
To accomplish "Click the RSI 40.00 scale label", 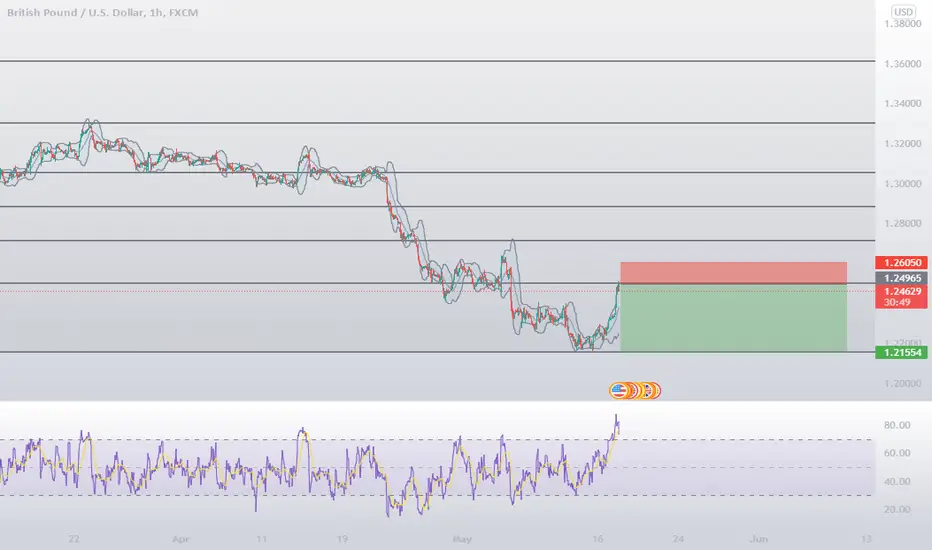I will coord(897,482).
